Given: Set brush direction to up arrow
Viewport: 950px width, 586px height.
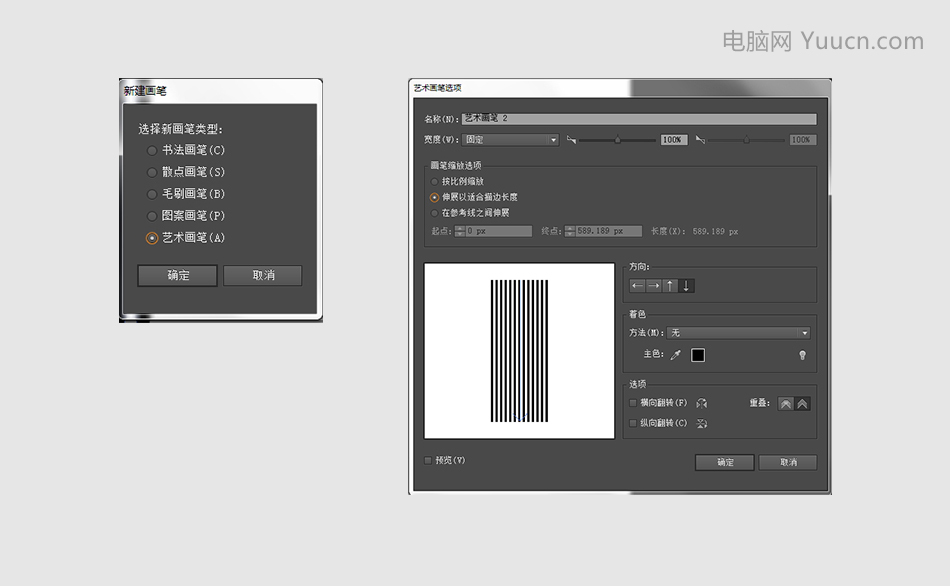Looking at the screenshot, I should [x=670, y=286].
